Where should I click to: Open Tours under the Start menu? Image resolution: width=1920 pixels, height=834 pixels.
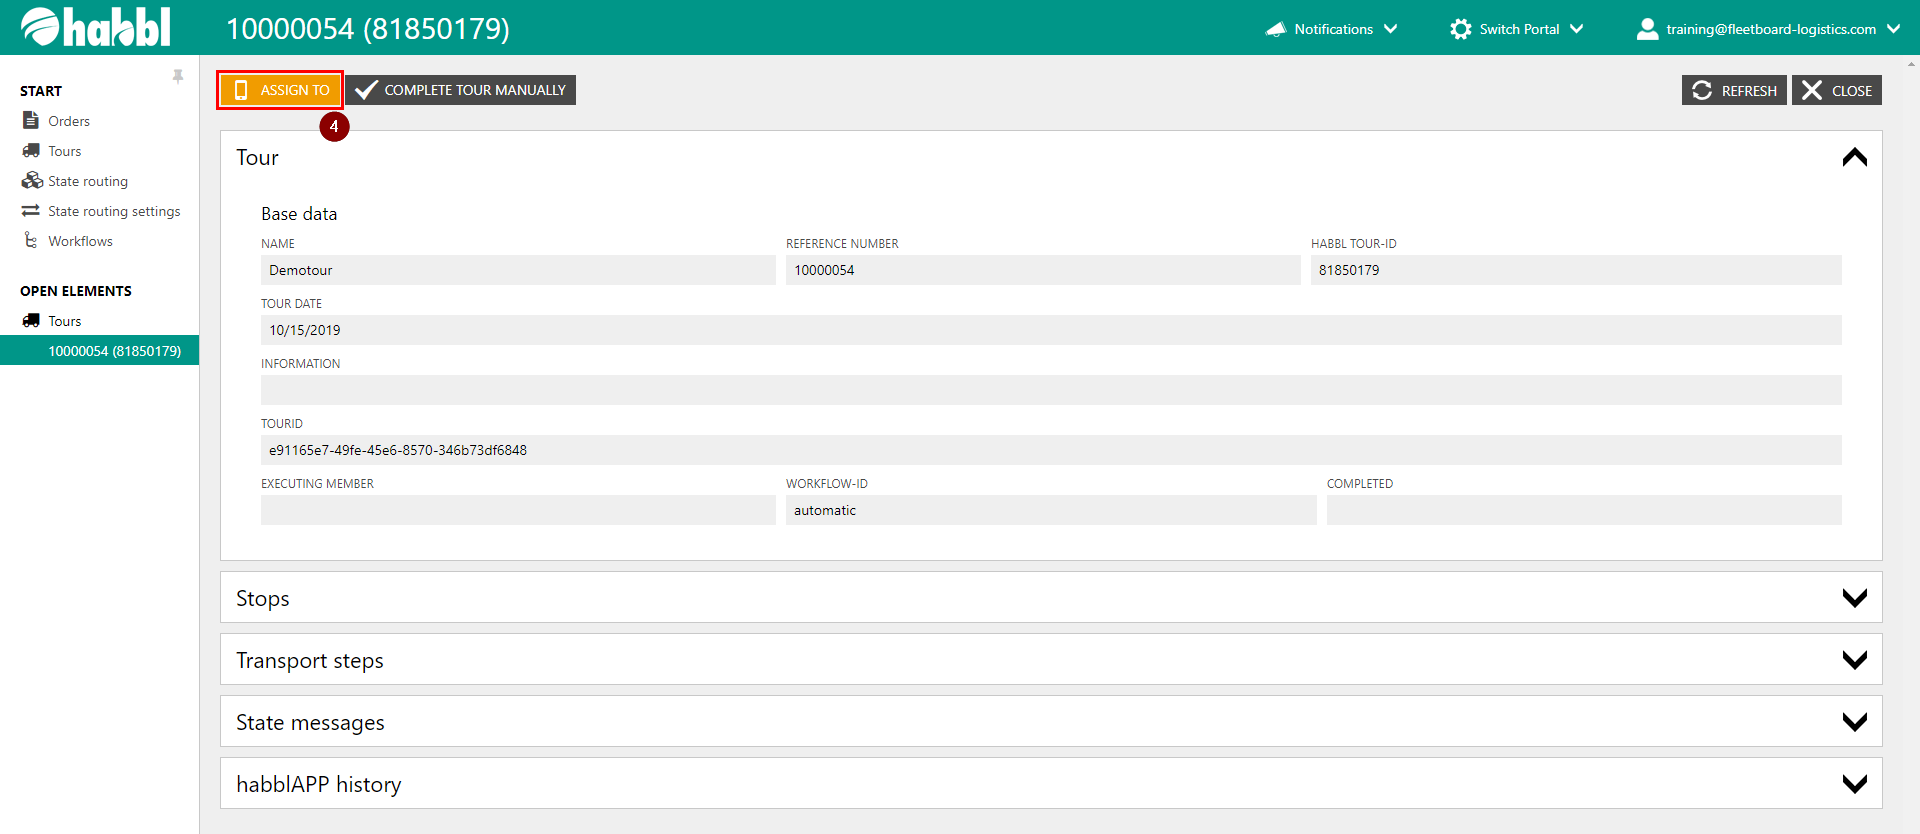click(x=65, y=151)
